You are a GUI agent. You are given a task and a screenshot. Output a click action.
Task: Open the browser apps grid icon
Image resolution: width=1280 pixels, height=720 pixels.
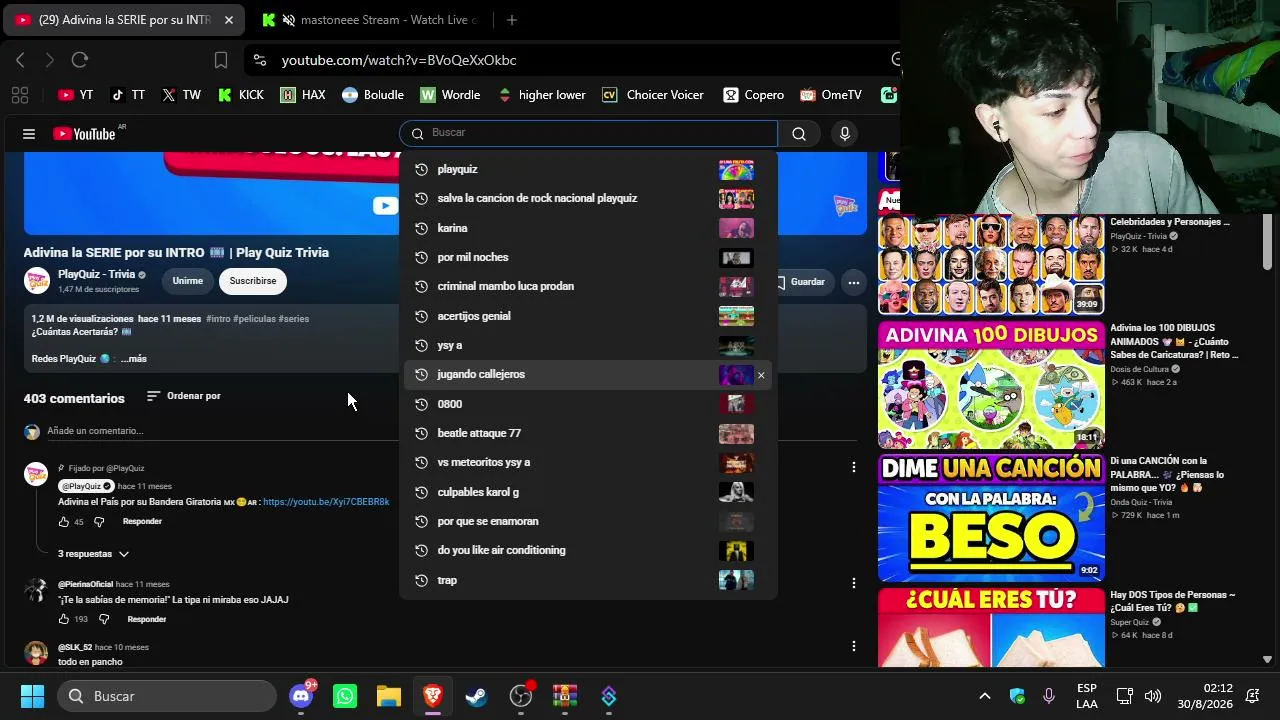click(20, 95)
